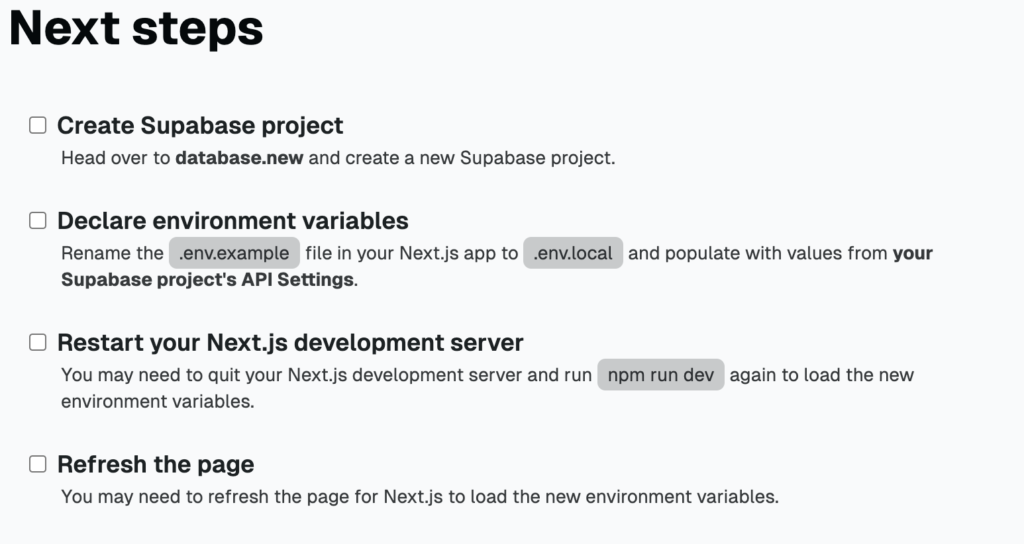The height and width of the screenshot is (544, 1024).
Task: Click the Create Supabase project step title
Action: coord(200,126)
